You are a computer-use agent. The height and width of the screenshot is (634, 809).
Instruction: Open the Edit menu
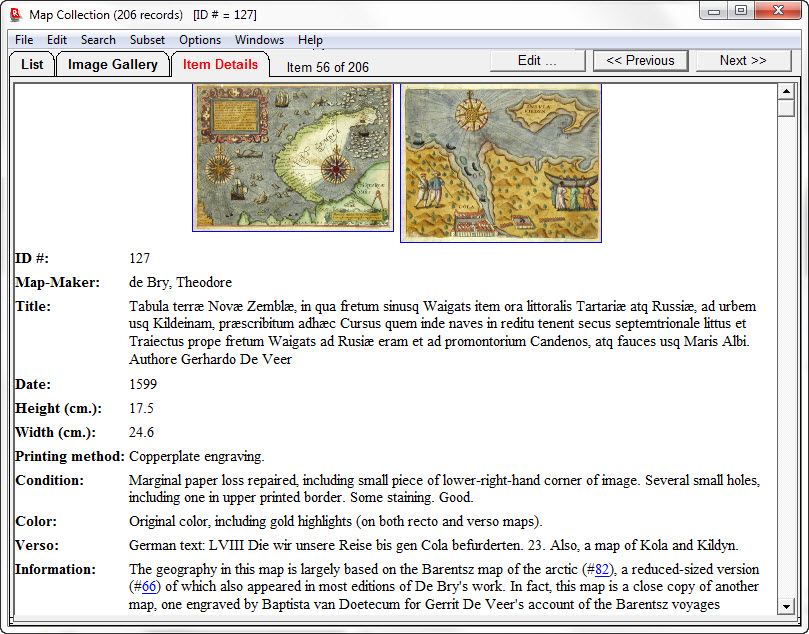point(57,40)
